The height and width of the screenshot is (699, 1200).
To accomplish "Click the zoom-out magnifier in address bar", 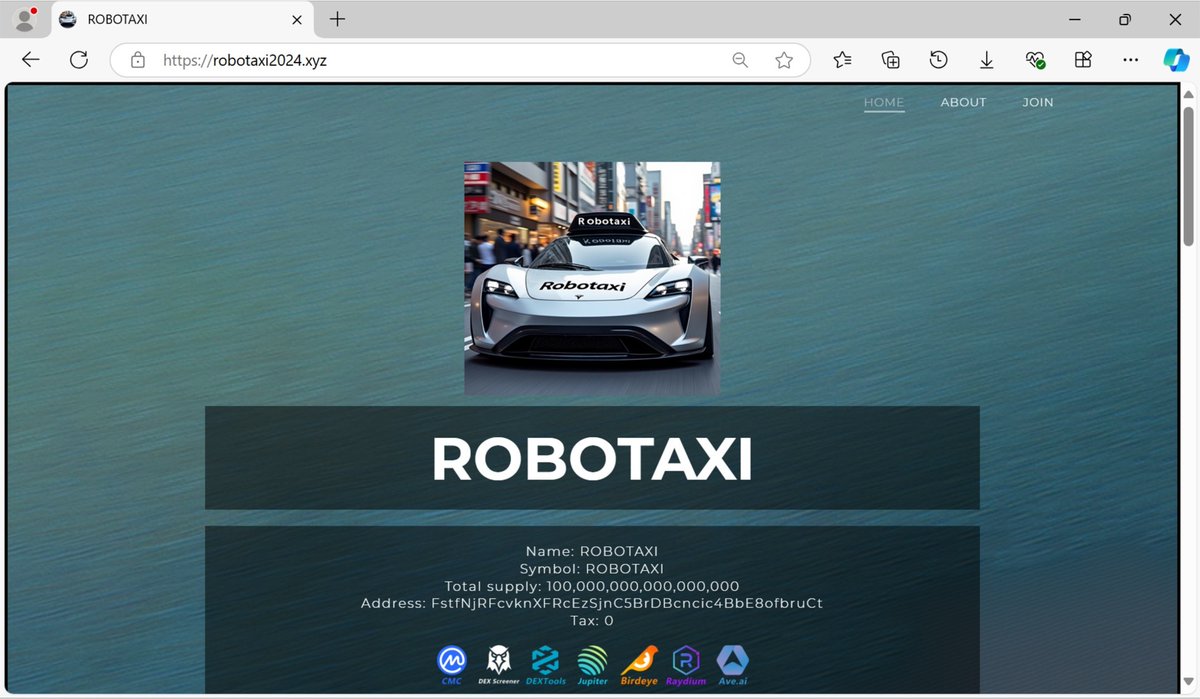I will point(740,60).
